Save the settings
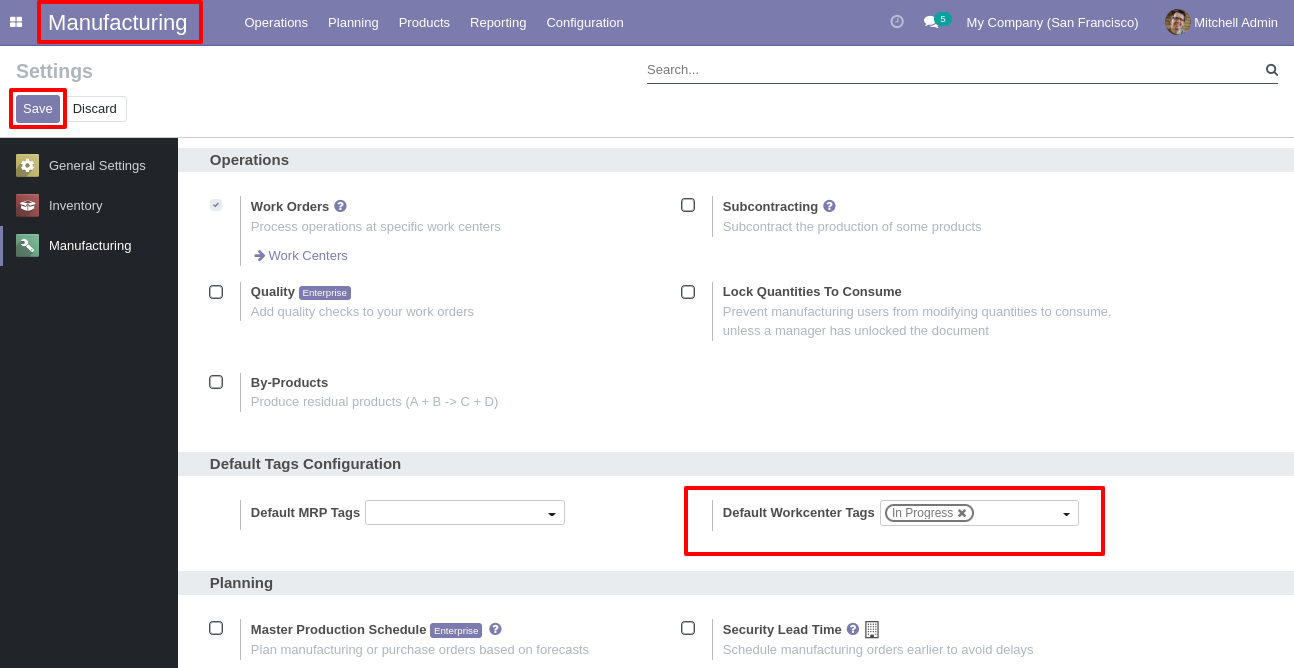Screen dimensions: 1294x668 tap(38, 109)
